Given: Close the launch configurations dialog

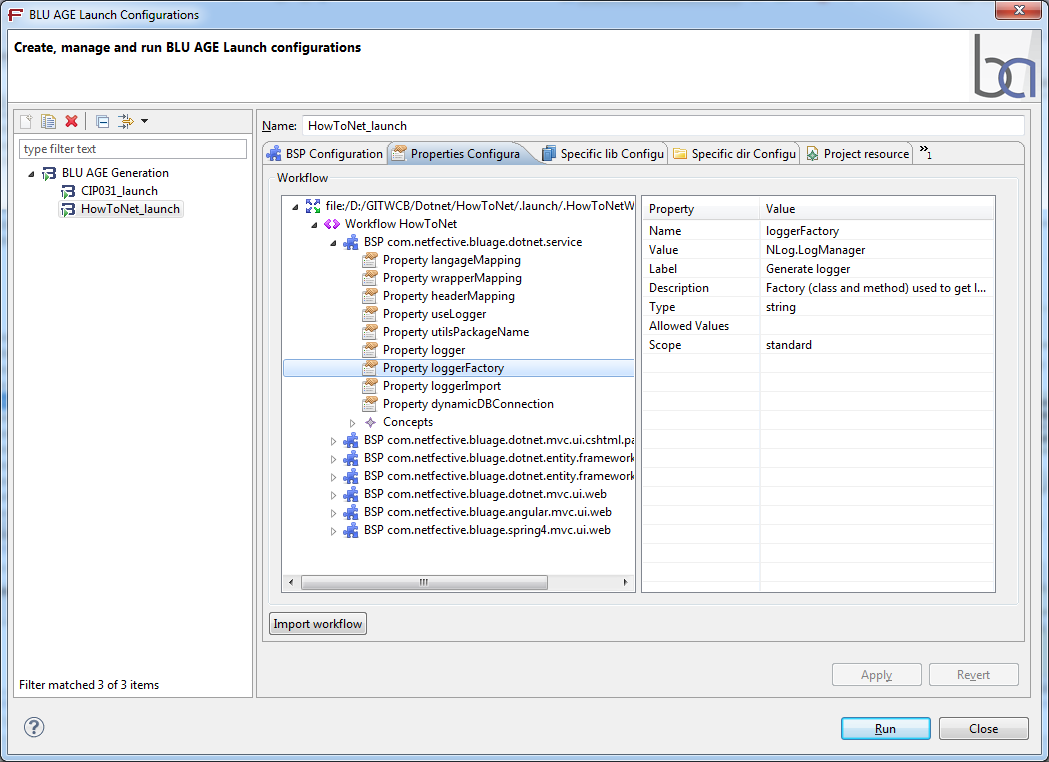Looking at the screenshot, I should click(x=983, y=729).
